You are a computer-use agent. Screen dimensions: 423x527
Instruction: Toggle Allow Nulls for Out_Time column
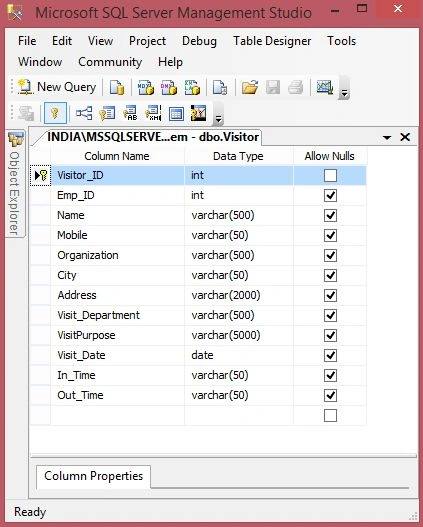tap(330, 395)
